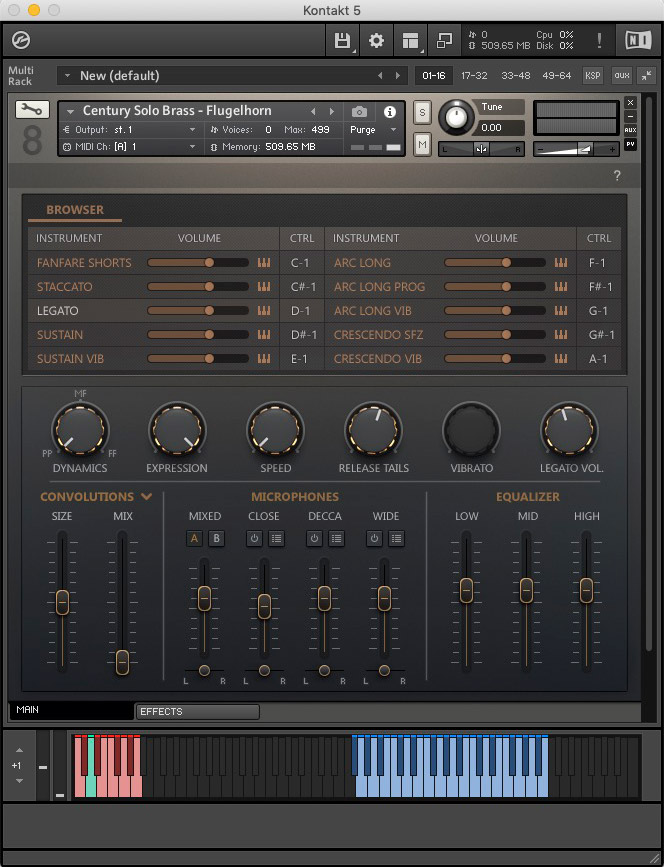This screenshot has width=664, height=867.
Task: Open key mapping icon for Crescendo Vib
Action: tap(561, 359)
